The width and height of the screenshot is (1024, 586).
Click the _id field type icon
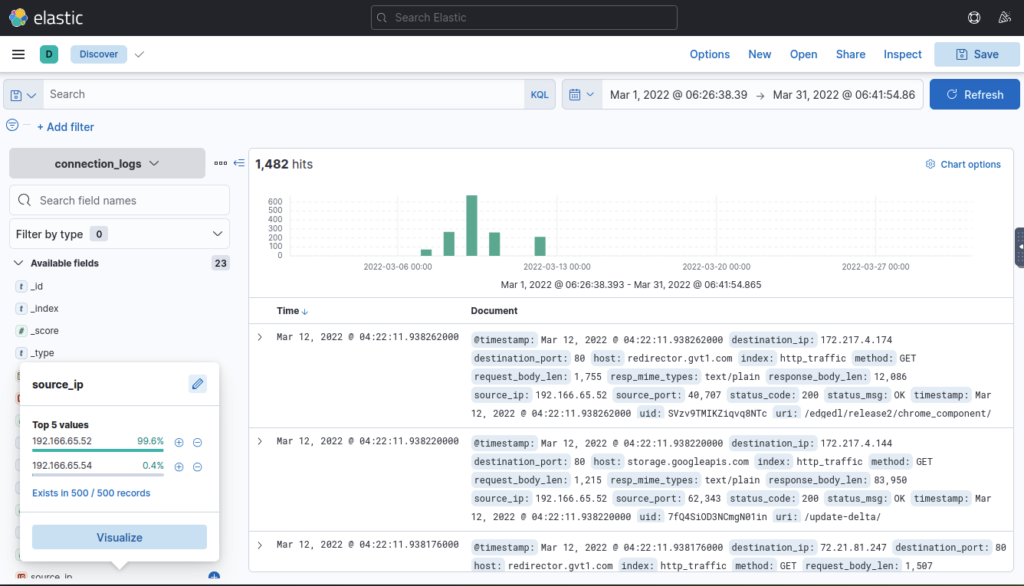point(22,286)
